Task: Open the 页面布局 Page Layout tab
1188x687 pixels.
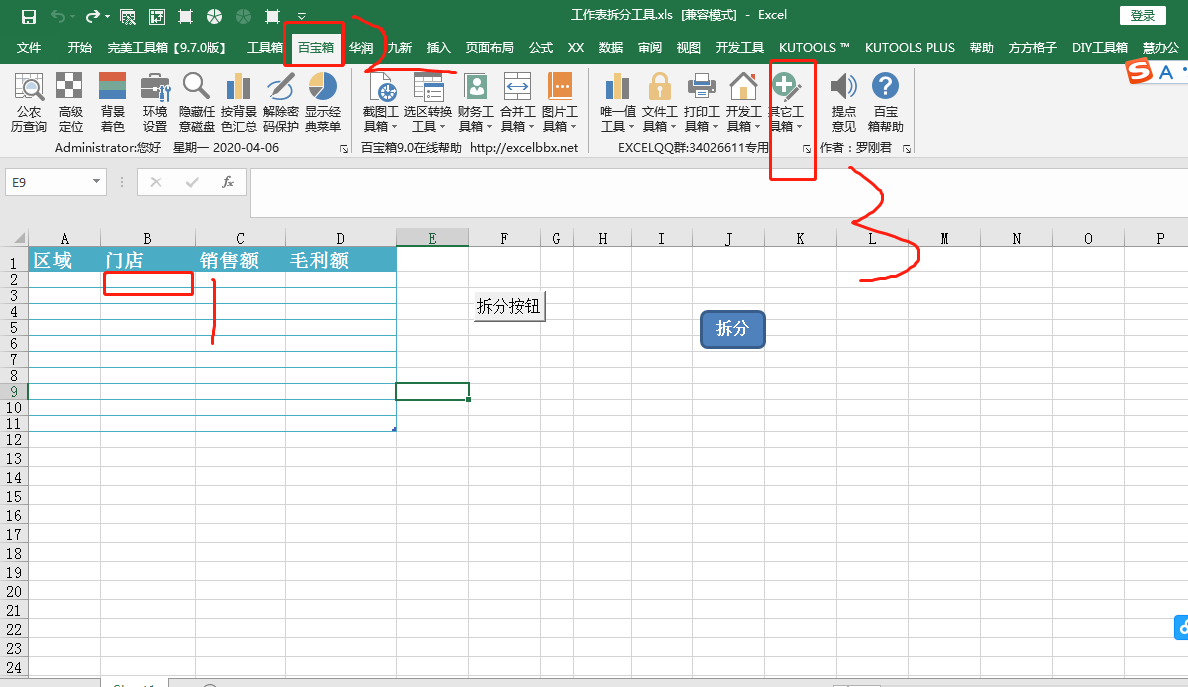Action: click(x=489, y=48)
